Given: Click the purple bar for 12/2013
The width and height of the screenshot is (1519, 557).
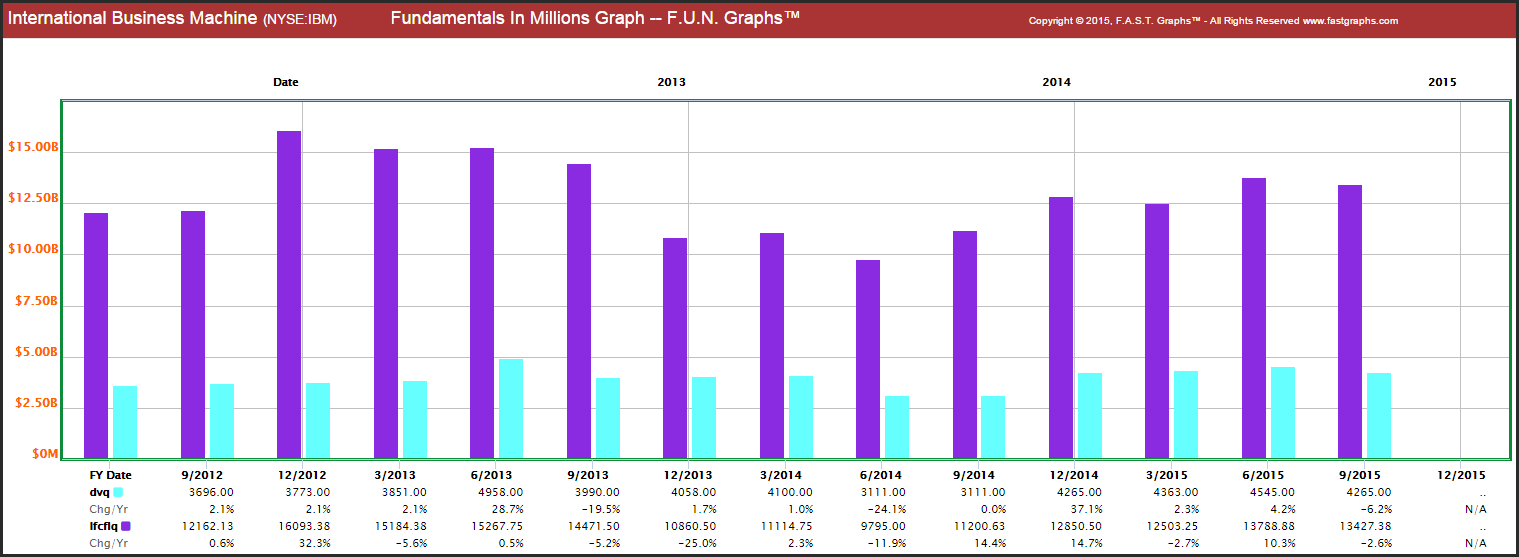Looking at the screenshot, I should click(x=675, y=348).
